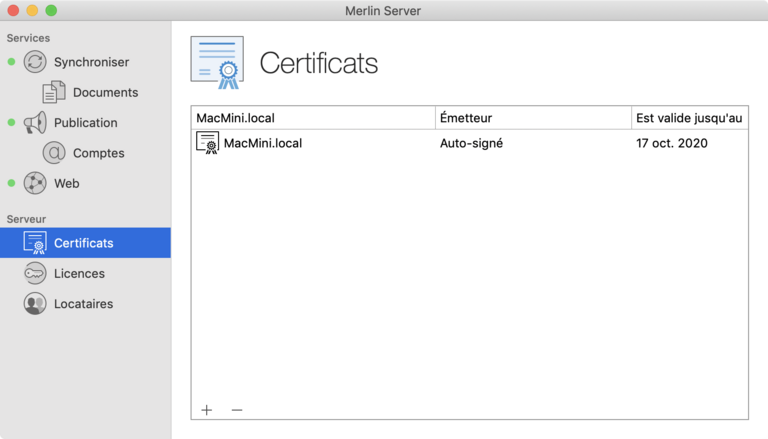Image resolution: width=768 pixels, height=439 pixels.
Task: Minimize the Merlin Server window
Action: tap(32, 10)
